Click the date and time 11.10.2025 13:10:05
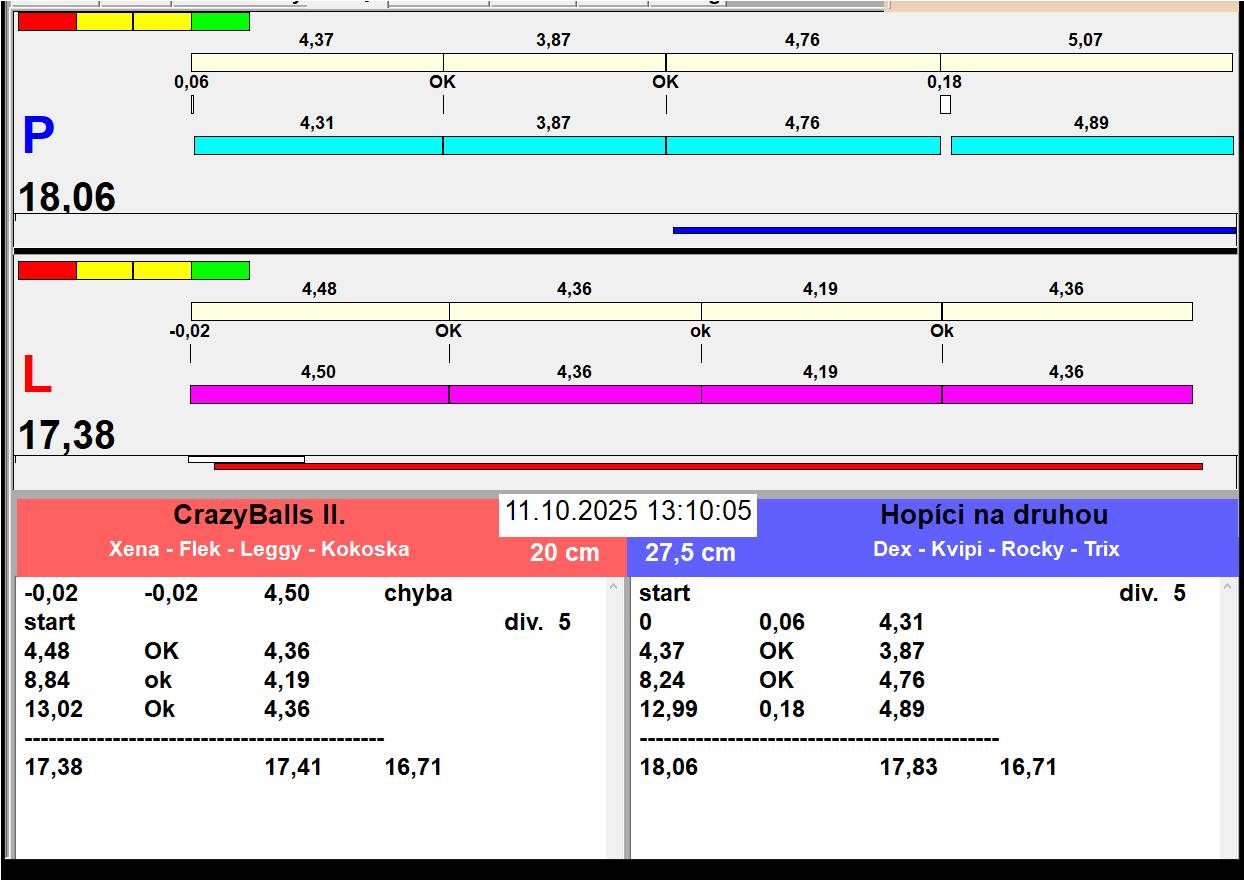The image size is (1244, 880). 628,511
